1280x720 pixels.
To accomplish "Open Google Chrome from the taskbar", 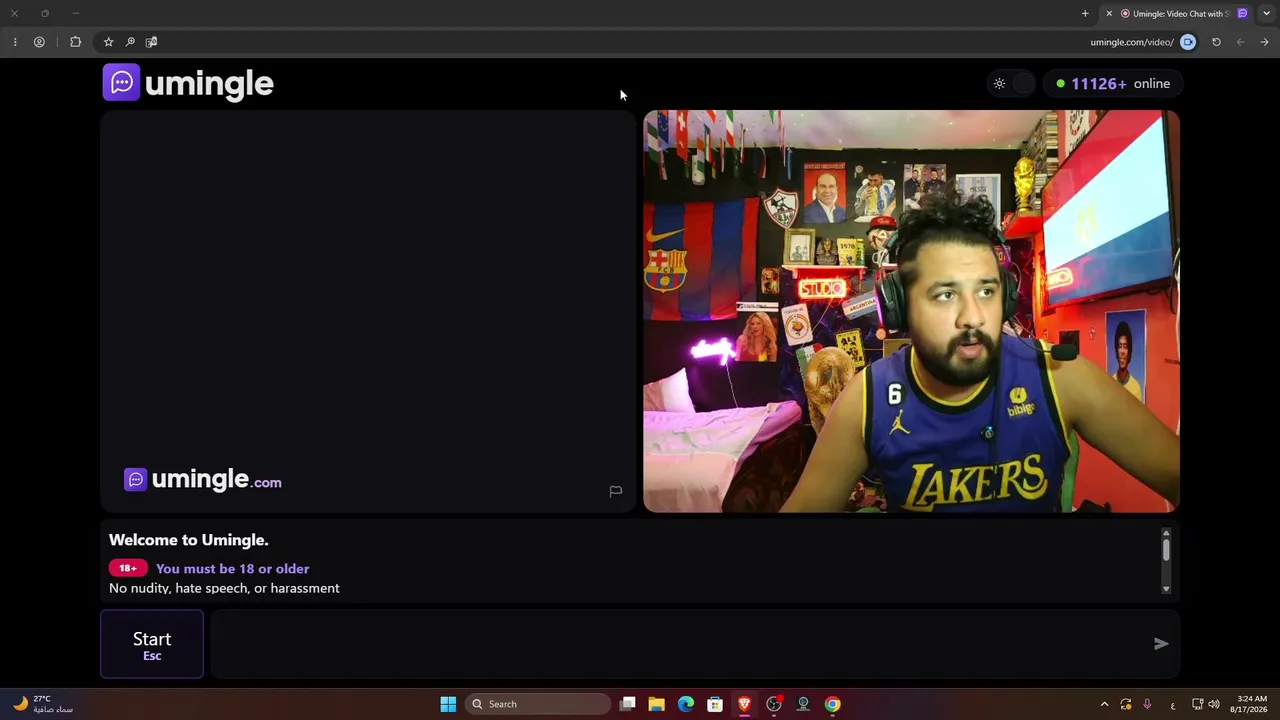I will coord(832,704).
